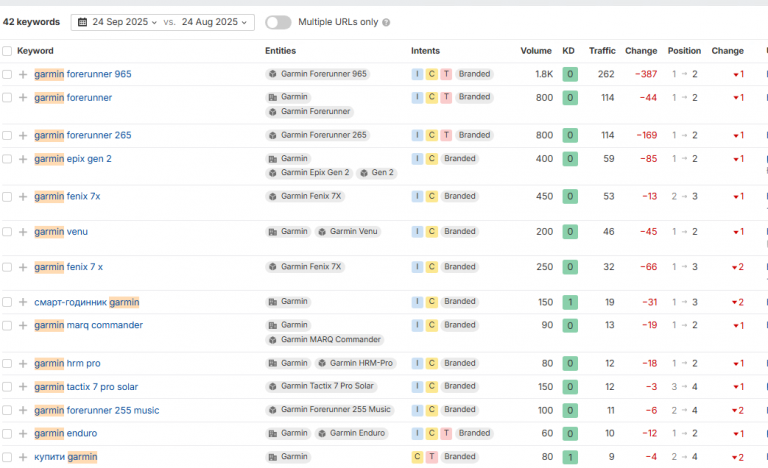Click the C intent badge for garmin fenix 7x
Screen dimensions: 768x468
point(432,196)
